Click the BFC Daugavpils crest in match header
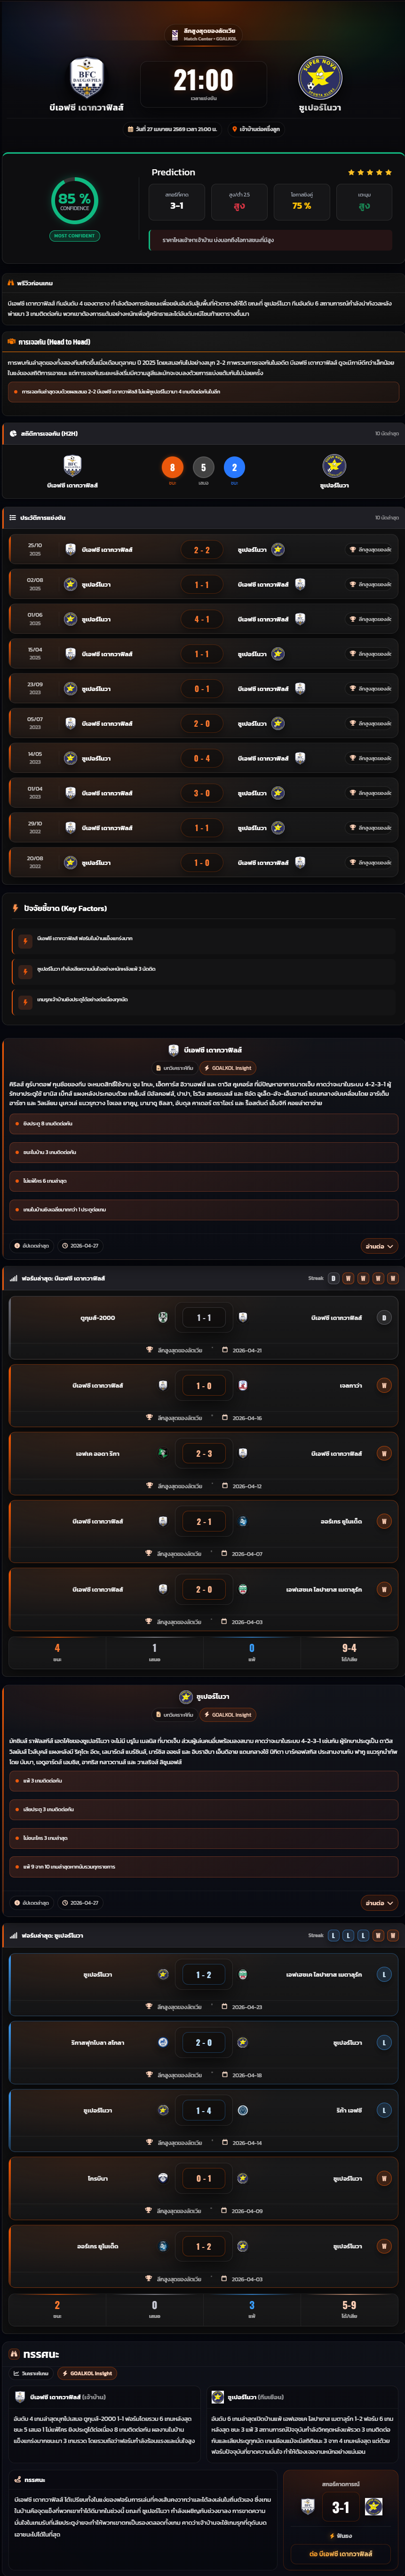405x2576 pixels. (87, 77)
